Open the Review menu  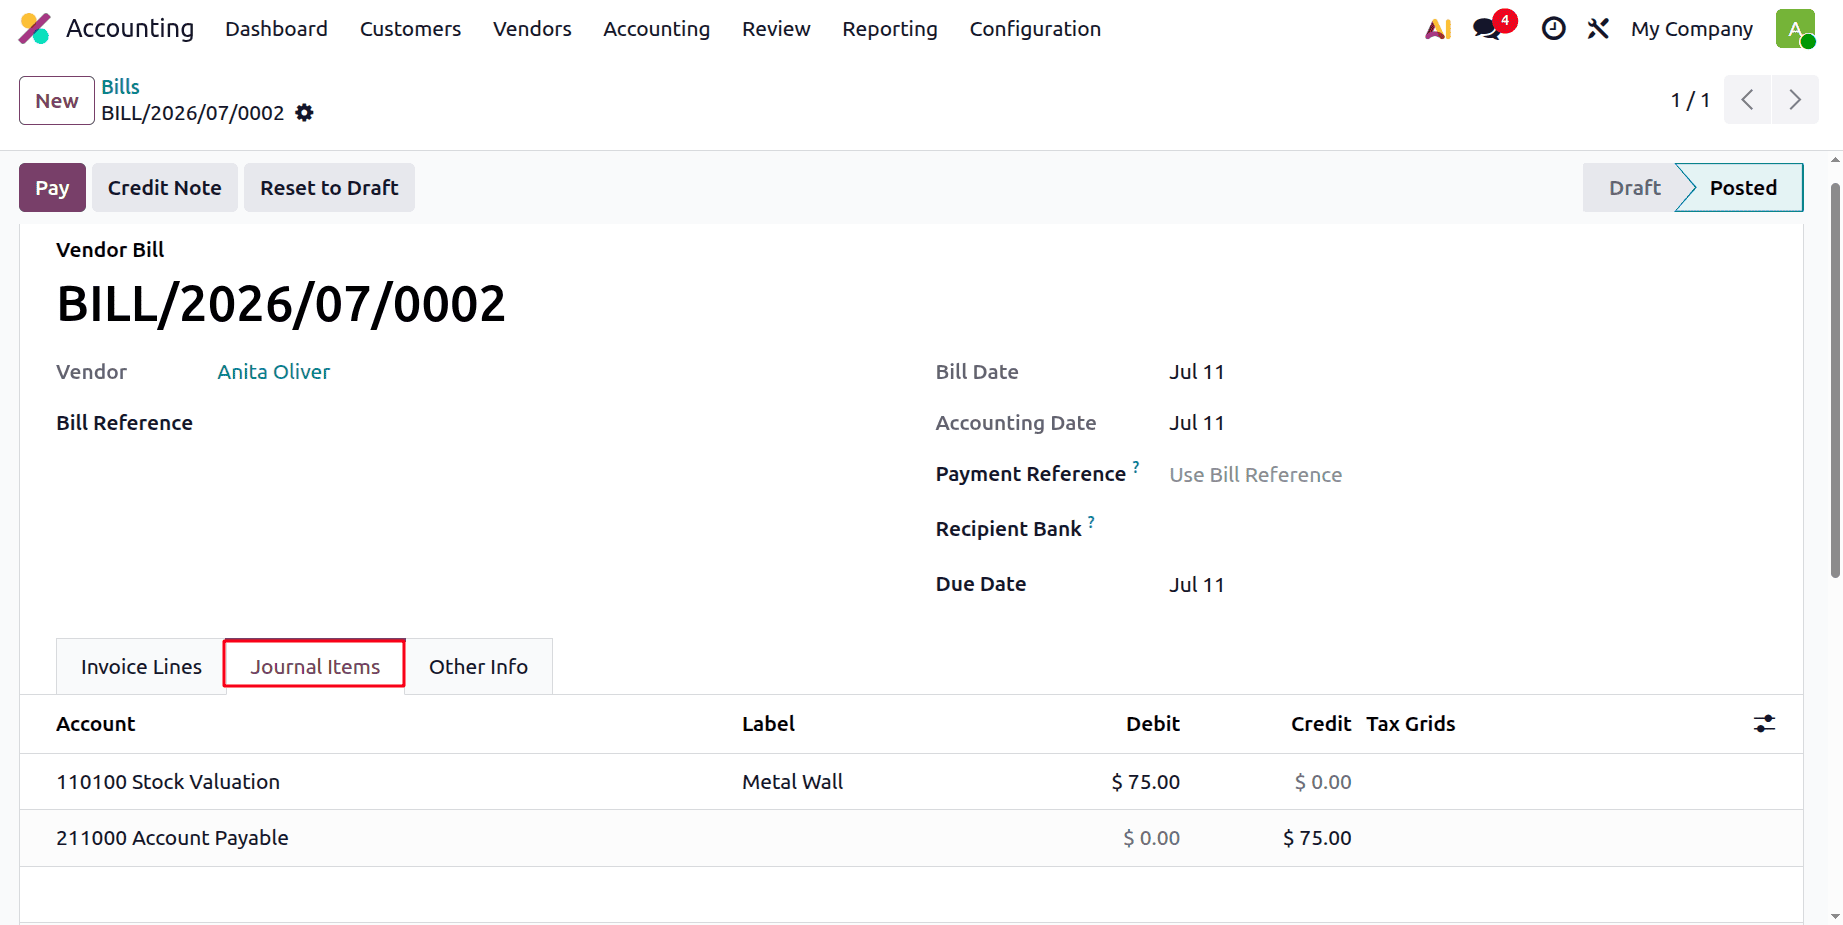[x=776, y=29]
